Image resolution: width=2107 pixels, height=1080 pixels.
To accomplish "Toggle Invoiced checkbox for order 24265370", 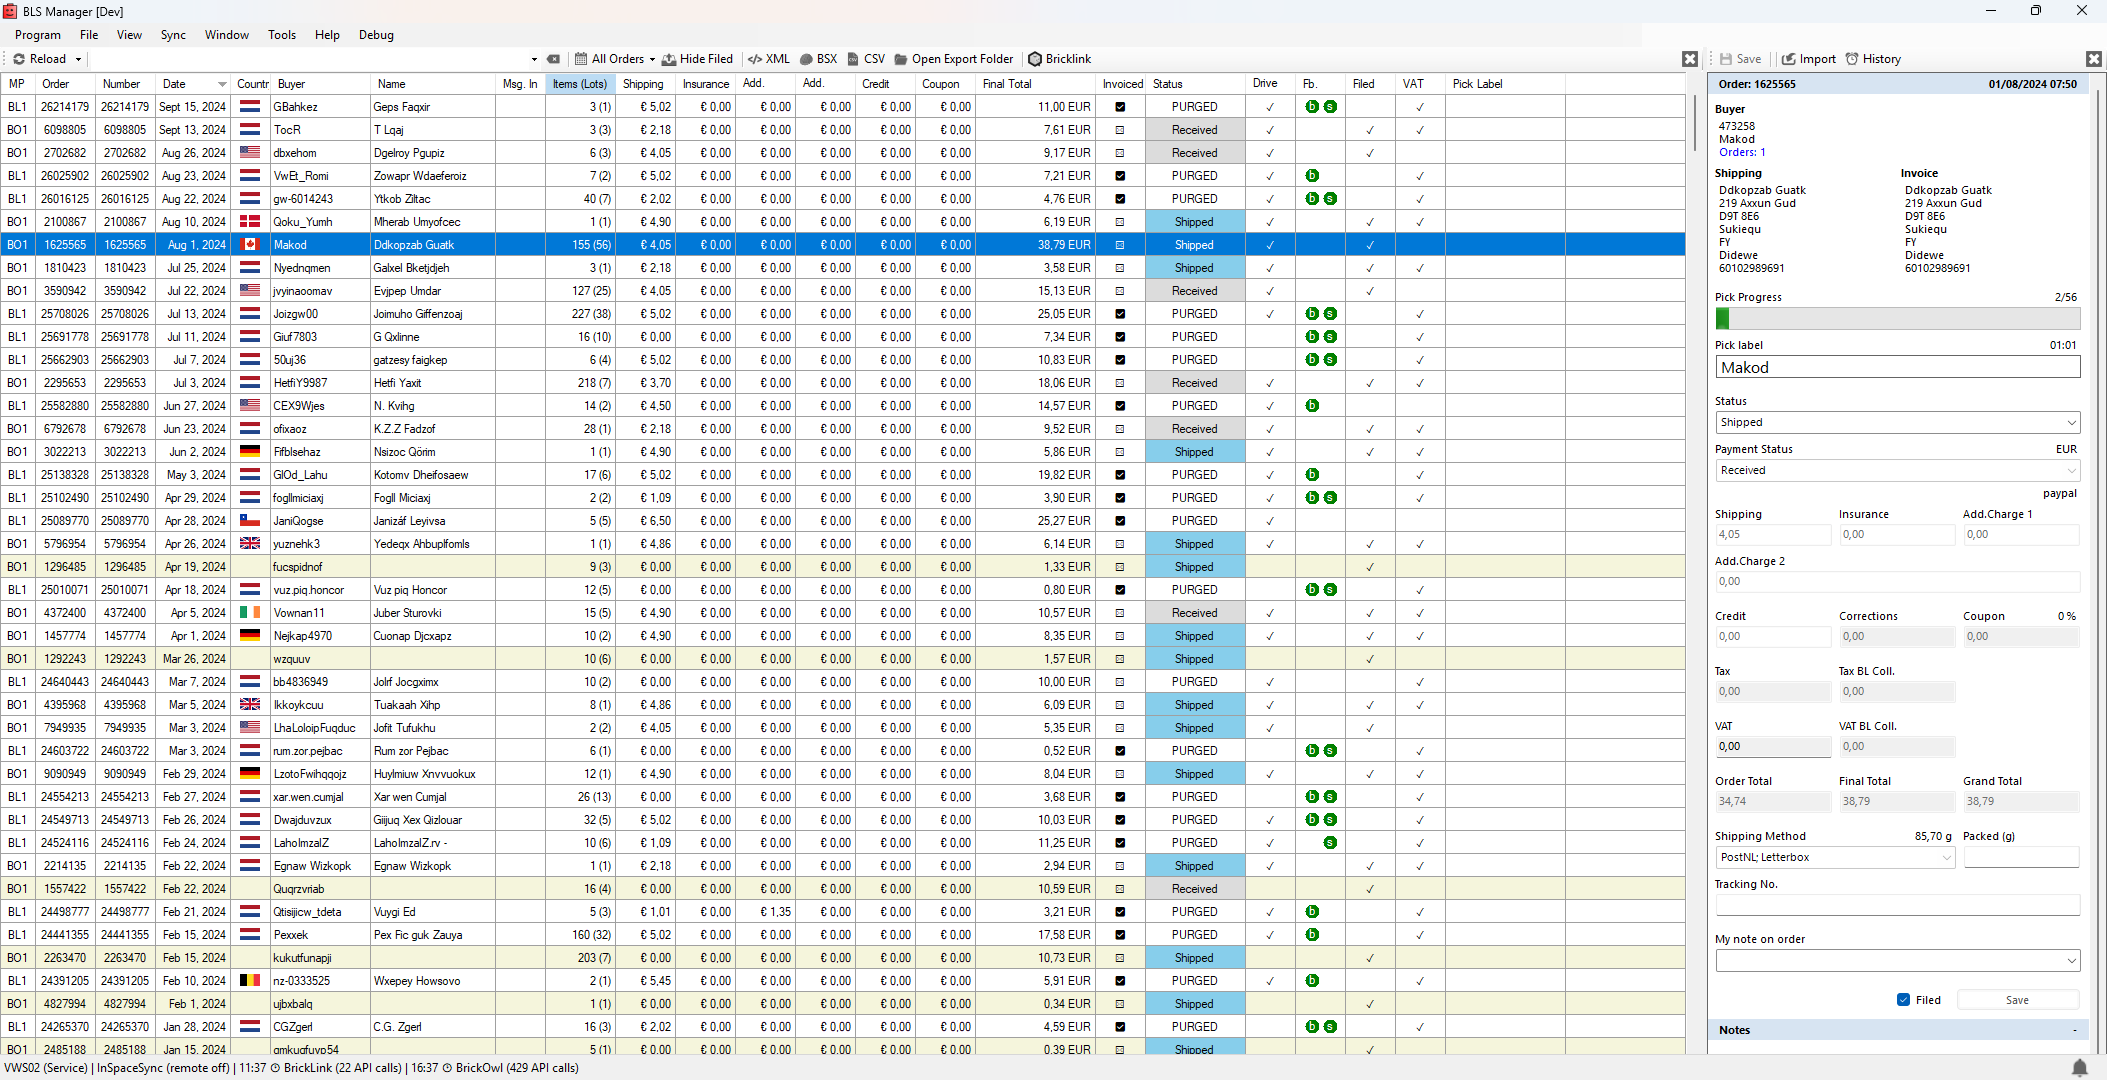I will tap(1120, 1027).
